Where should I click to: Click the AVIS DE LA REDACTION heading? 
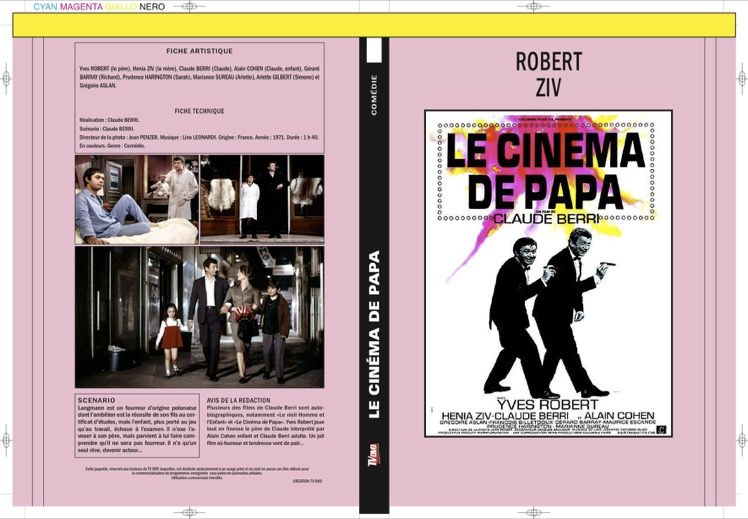coord(239,401)
